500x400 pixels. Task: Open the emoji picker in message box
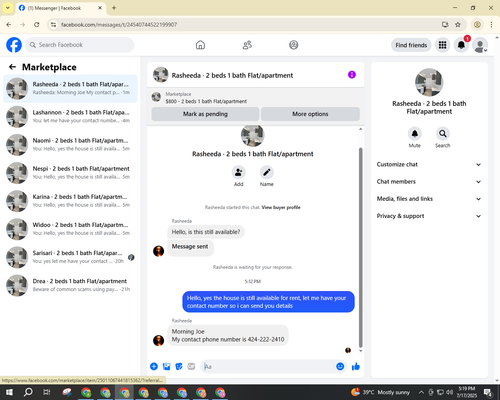pyautogui.click(x=340, y=367)
